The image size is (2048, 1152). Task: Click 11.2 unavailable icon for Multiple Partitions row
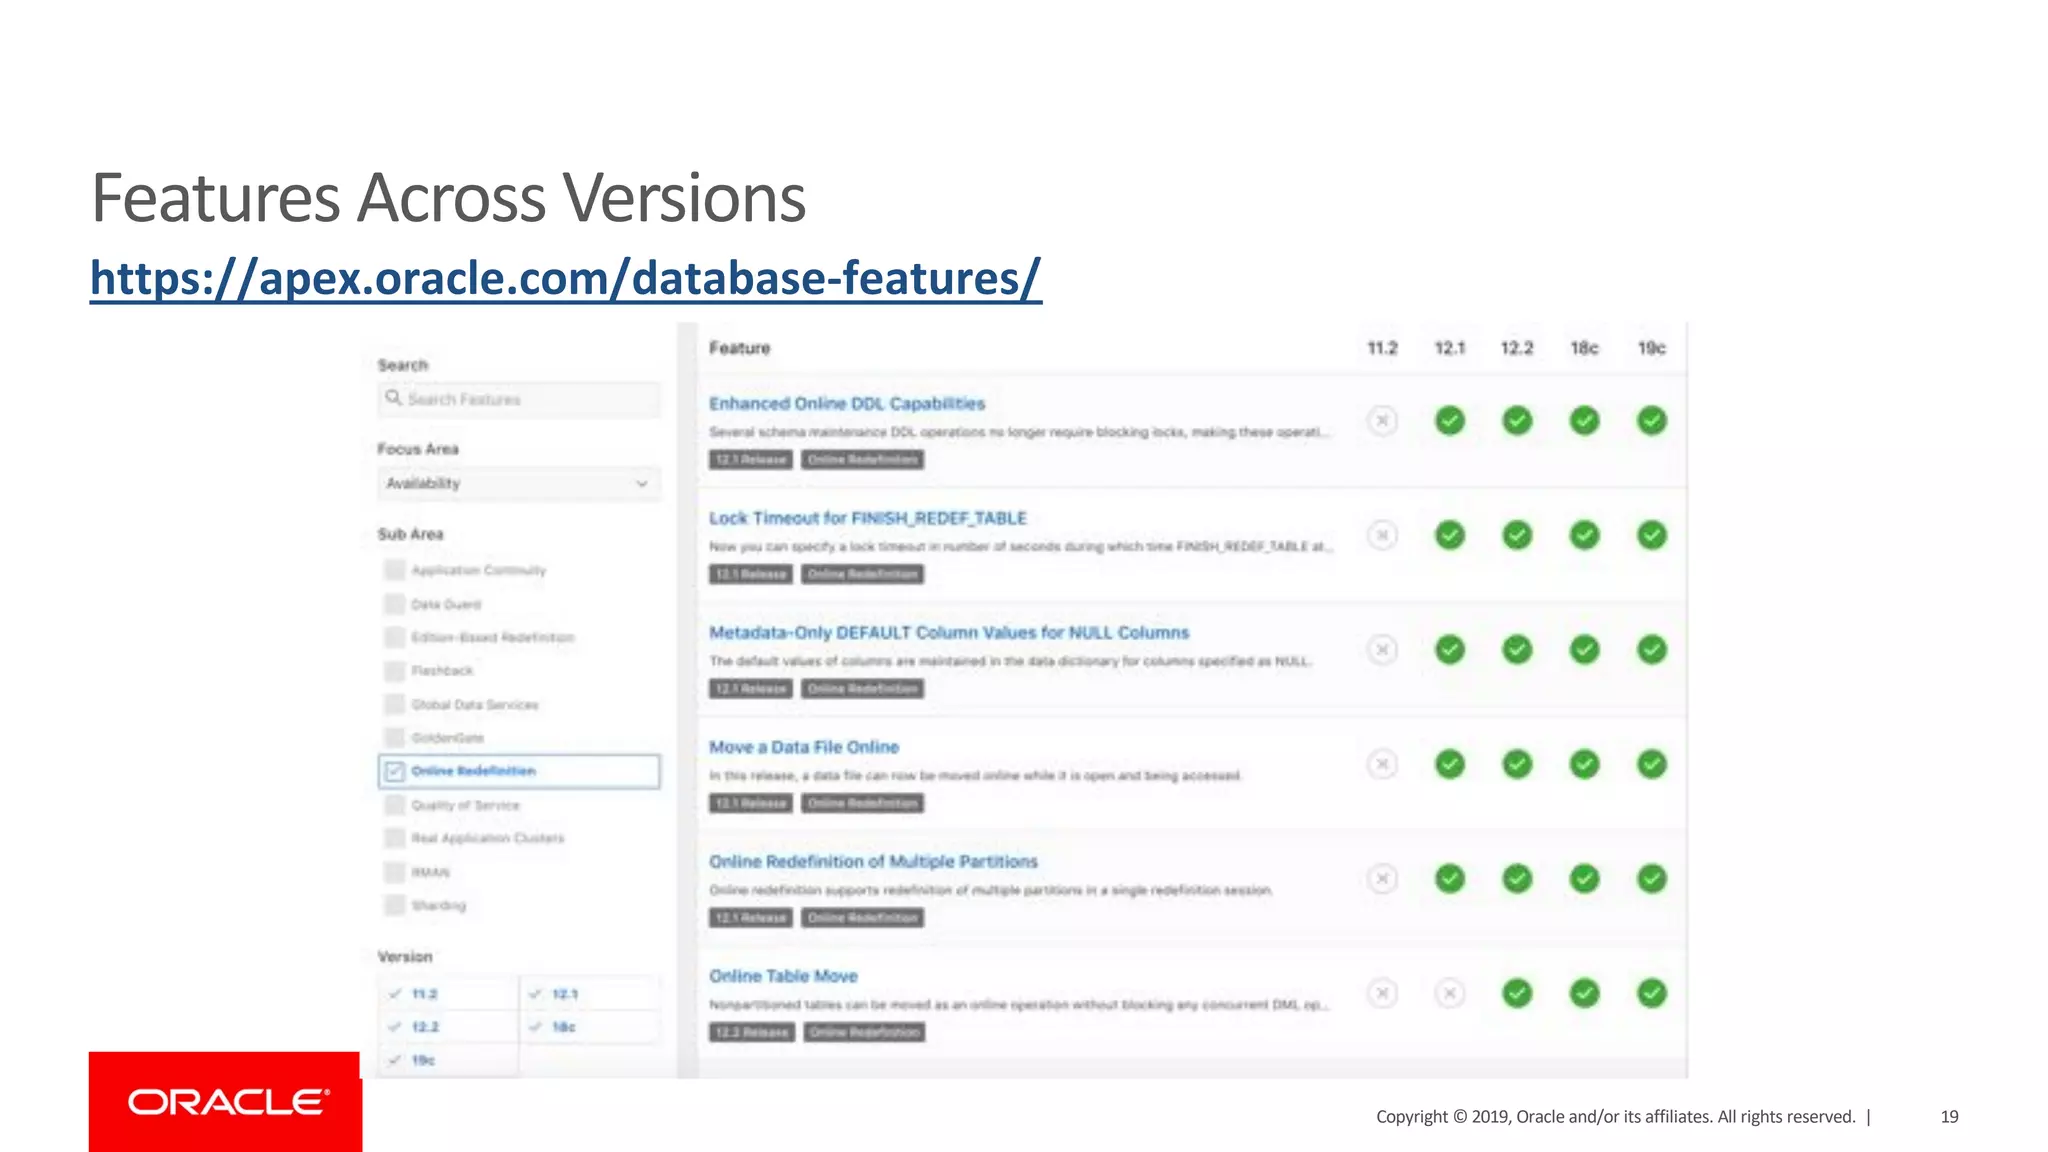(1382, 879)
